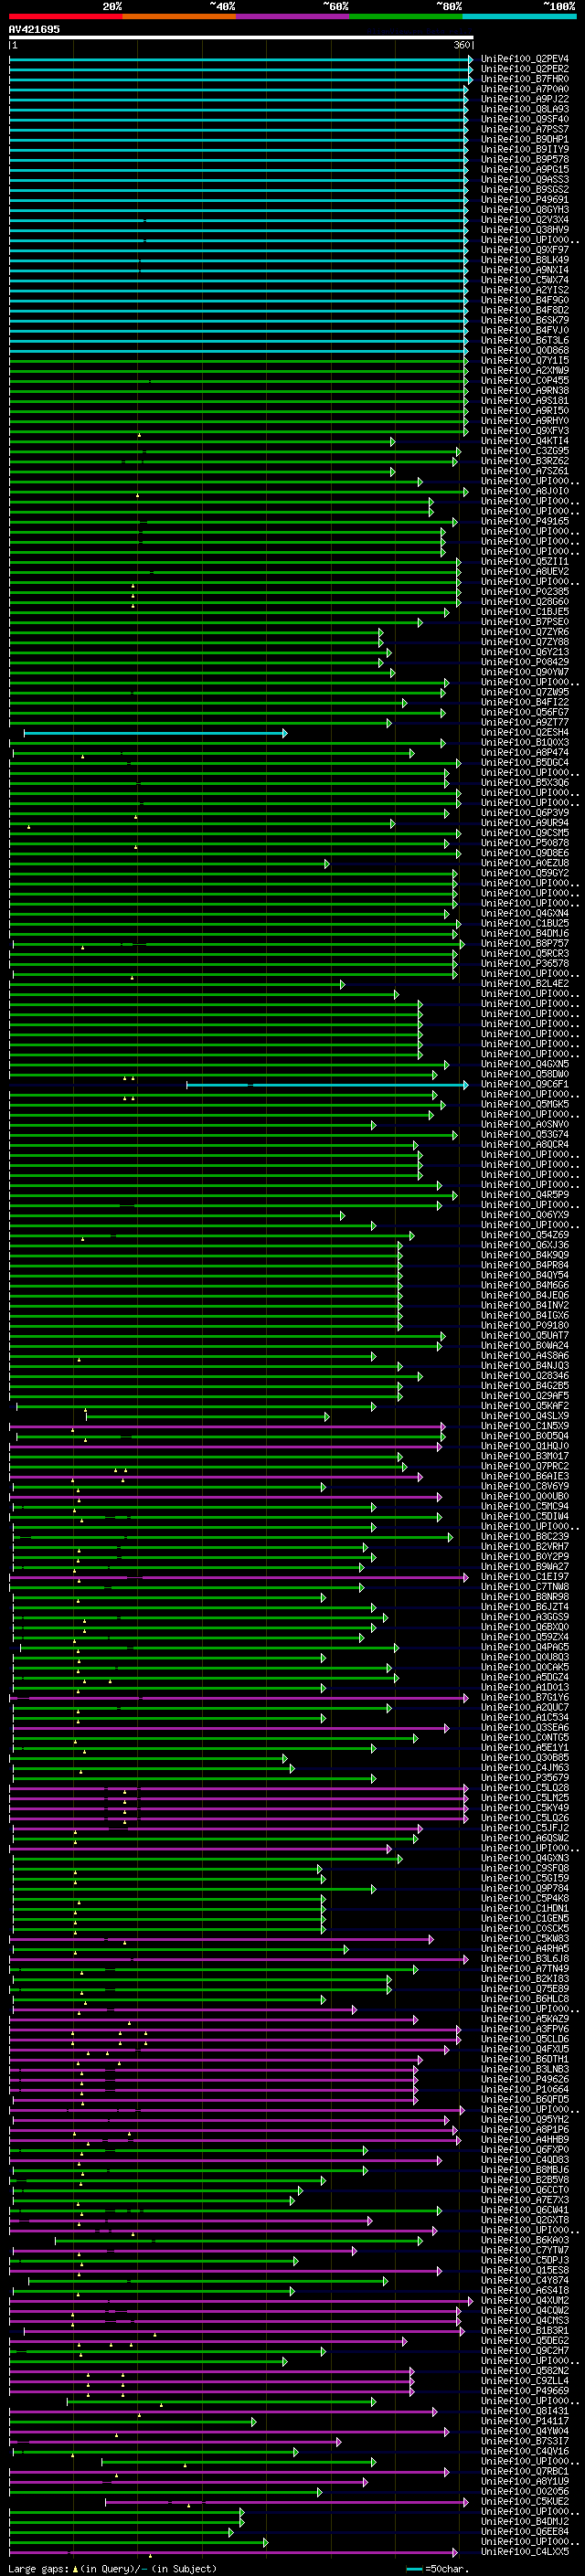Select the UniRef100_P49691 label
This screenshot has height=2576, width=585.
[525, 200]
